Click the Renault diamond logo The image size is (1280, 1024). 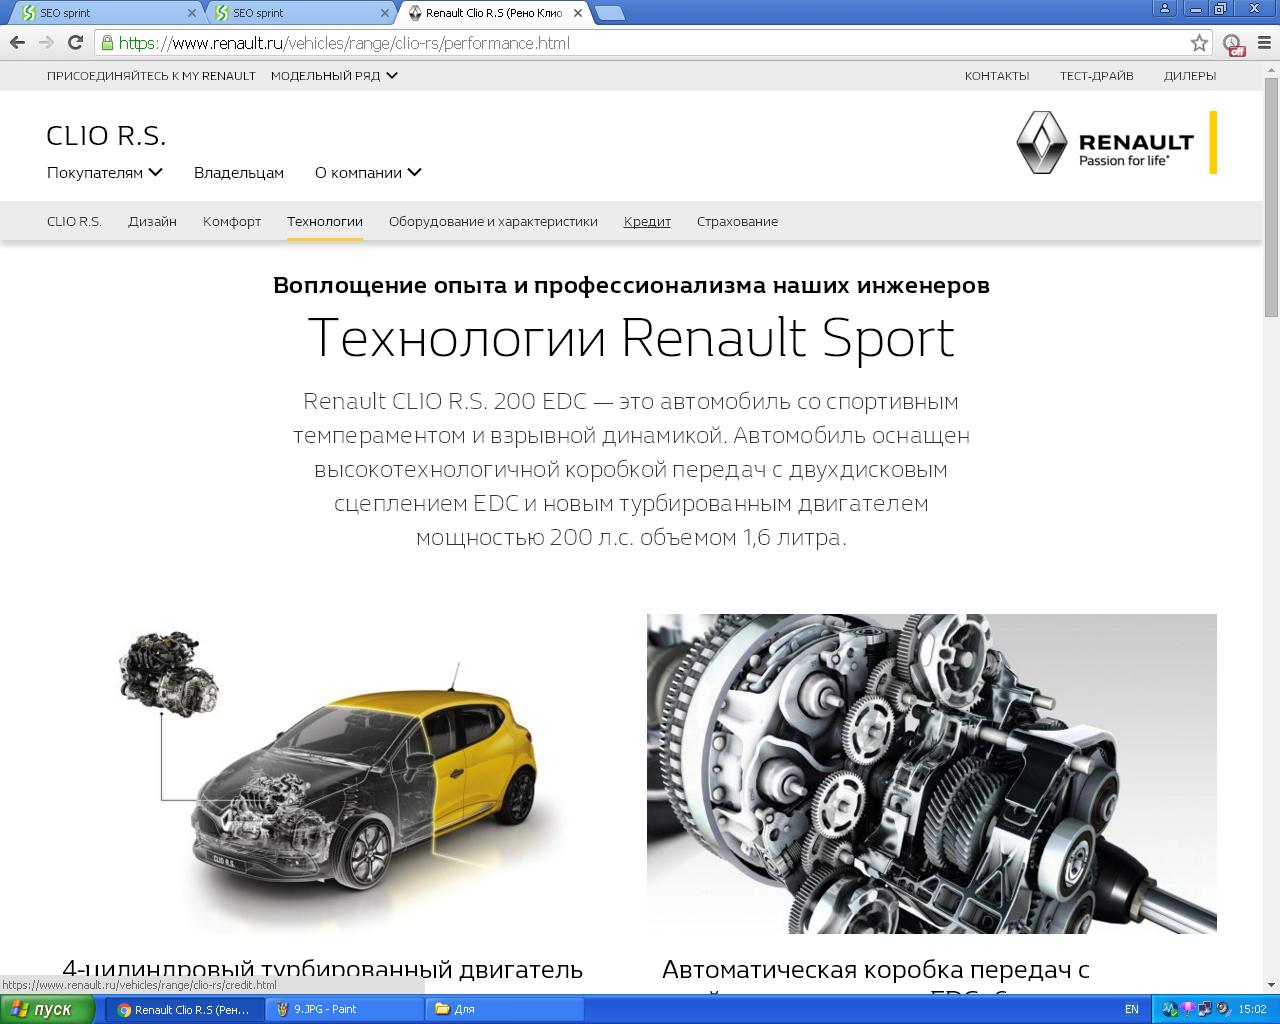point(1041,142)
